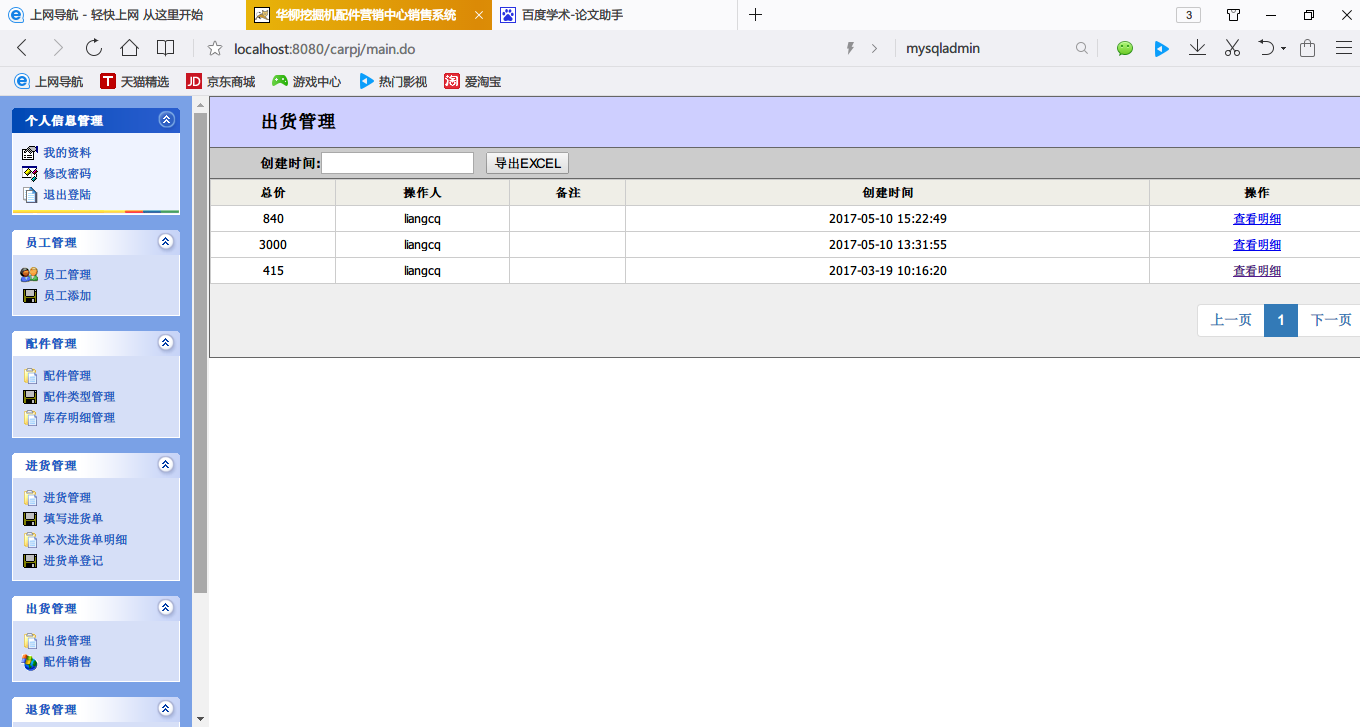Viewport: 1360px width, 727px height.
Task: Go to 上一页 previous page
Action: click(x=1231, y=320)
